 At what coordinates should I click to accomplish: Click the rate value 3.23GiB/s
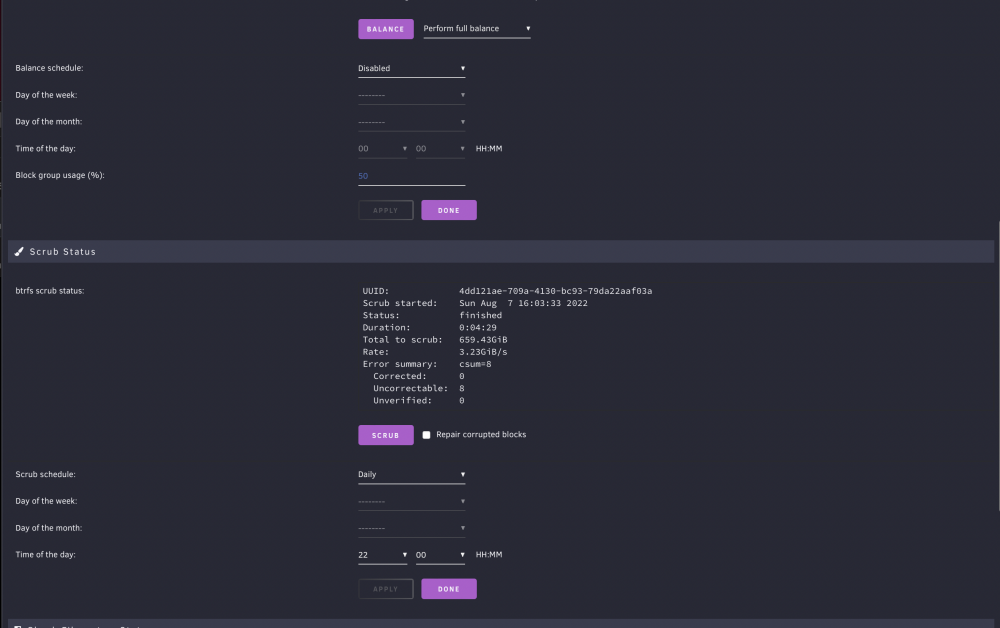click(483, 351)
